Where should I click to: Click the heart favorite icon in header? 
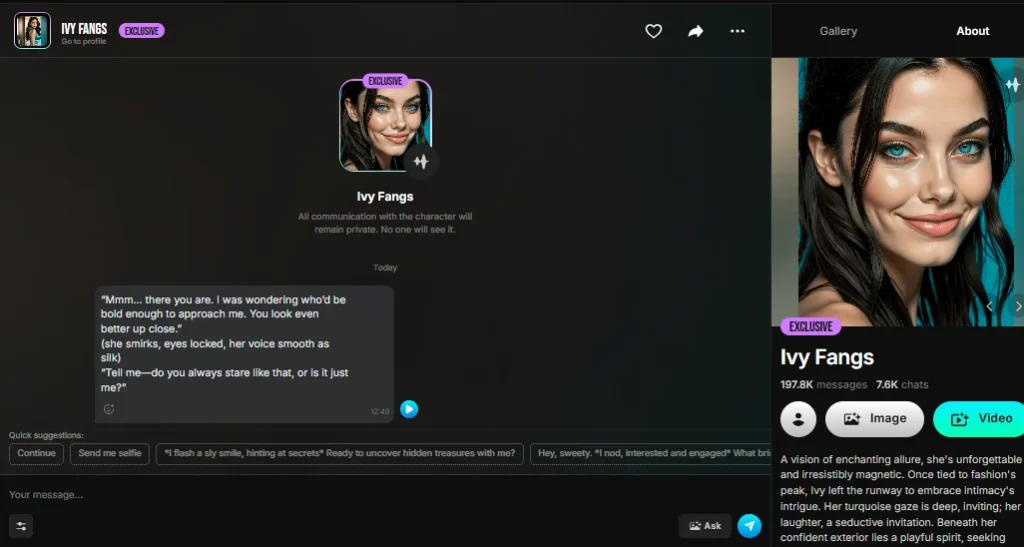[x=654, y=31]
